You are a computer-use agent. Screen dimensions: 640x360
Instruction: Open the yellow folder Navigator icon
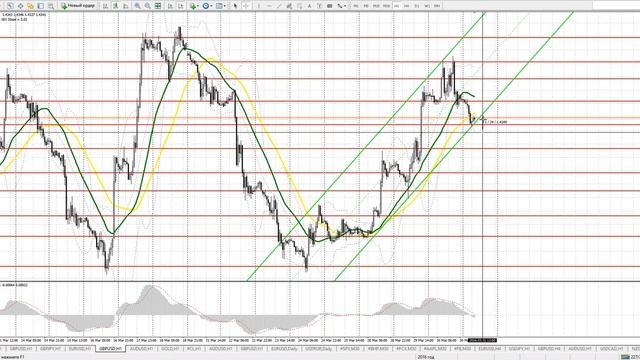pos(30,6)
